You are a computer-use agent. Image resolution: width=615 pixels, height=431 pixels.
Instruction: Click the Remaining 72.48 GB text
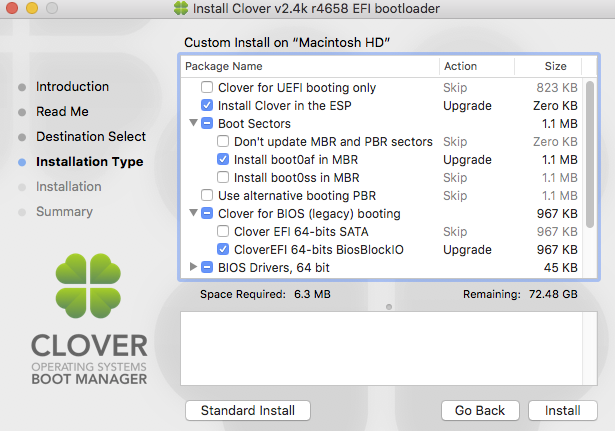(520, 294)
